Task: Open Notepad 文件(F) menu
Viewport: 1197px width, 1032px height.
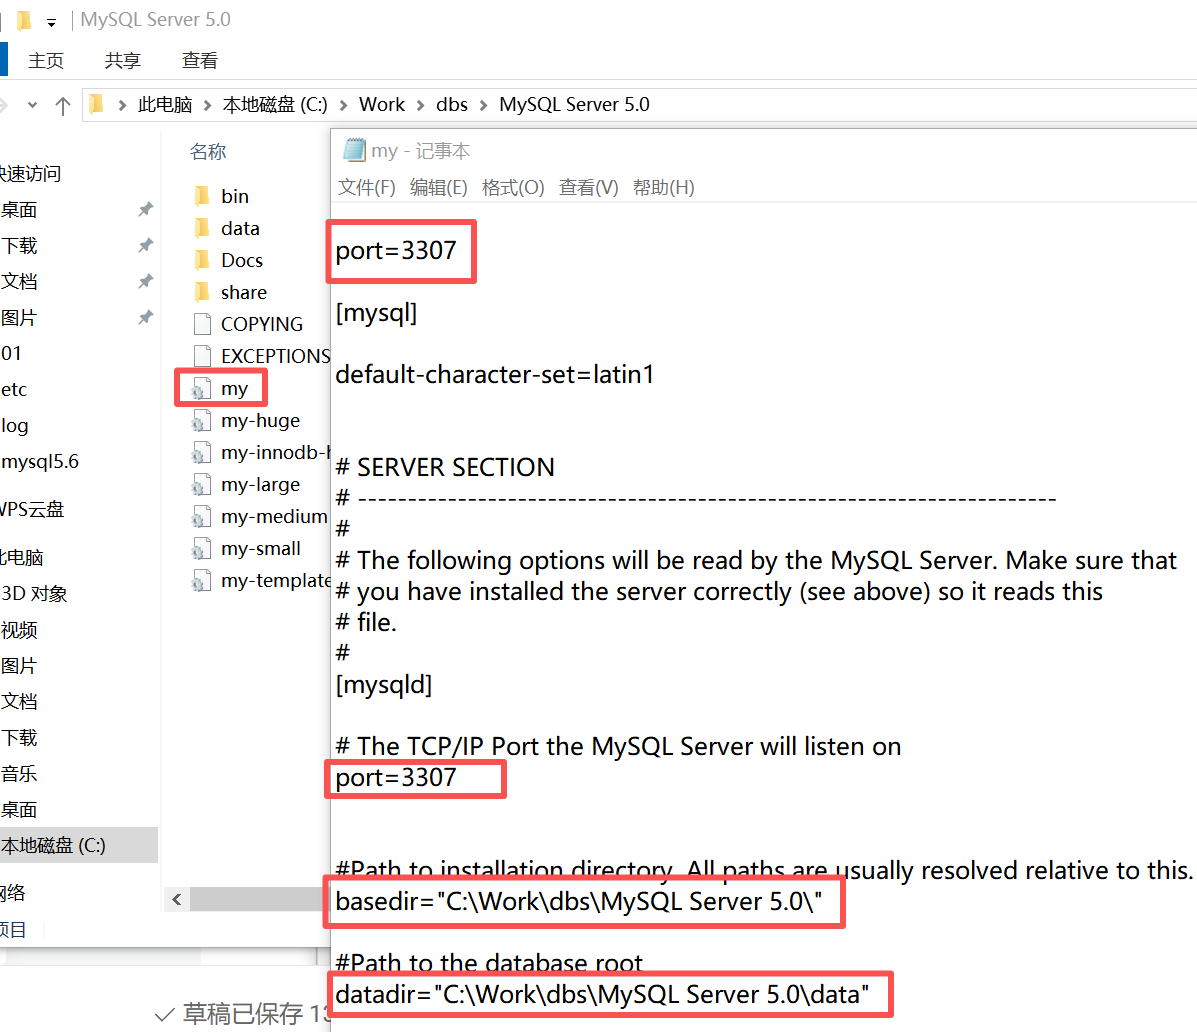Action: [366, 187]
